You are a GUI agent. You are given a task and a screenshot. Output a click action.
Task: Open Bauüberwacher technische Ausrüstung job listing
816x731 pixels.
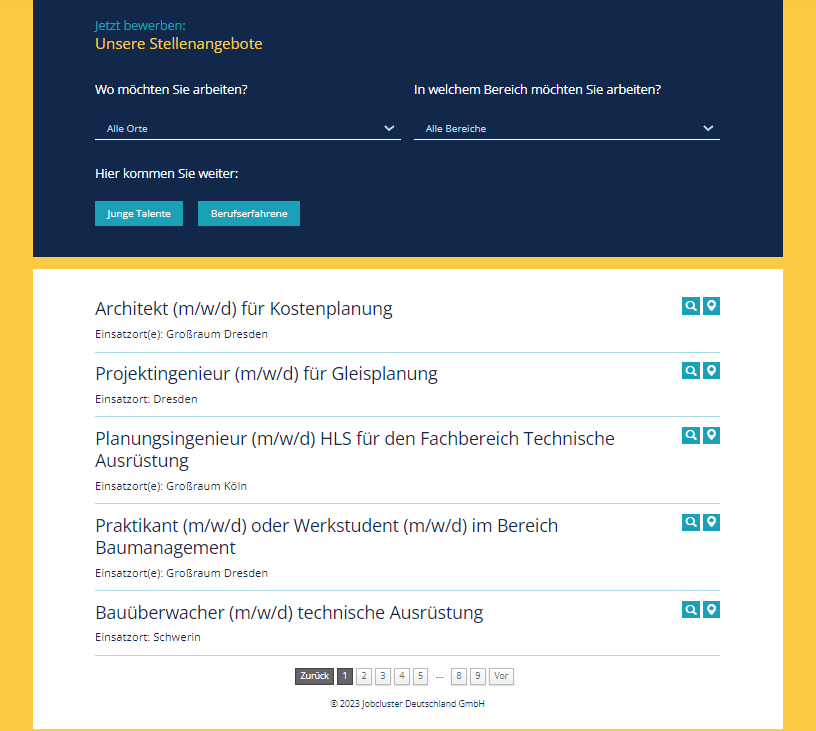pyautogui.click(x=289, y=612)
